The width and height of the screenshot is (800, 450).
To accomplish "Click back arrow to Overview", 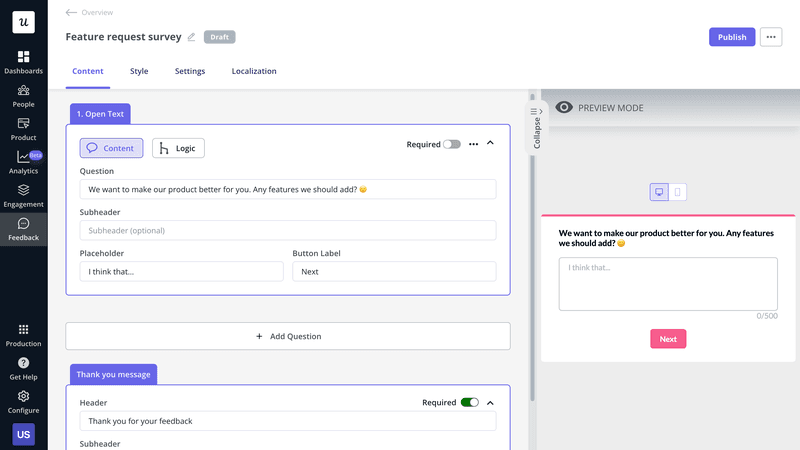I will coord(71,12).
